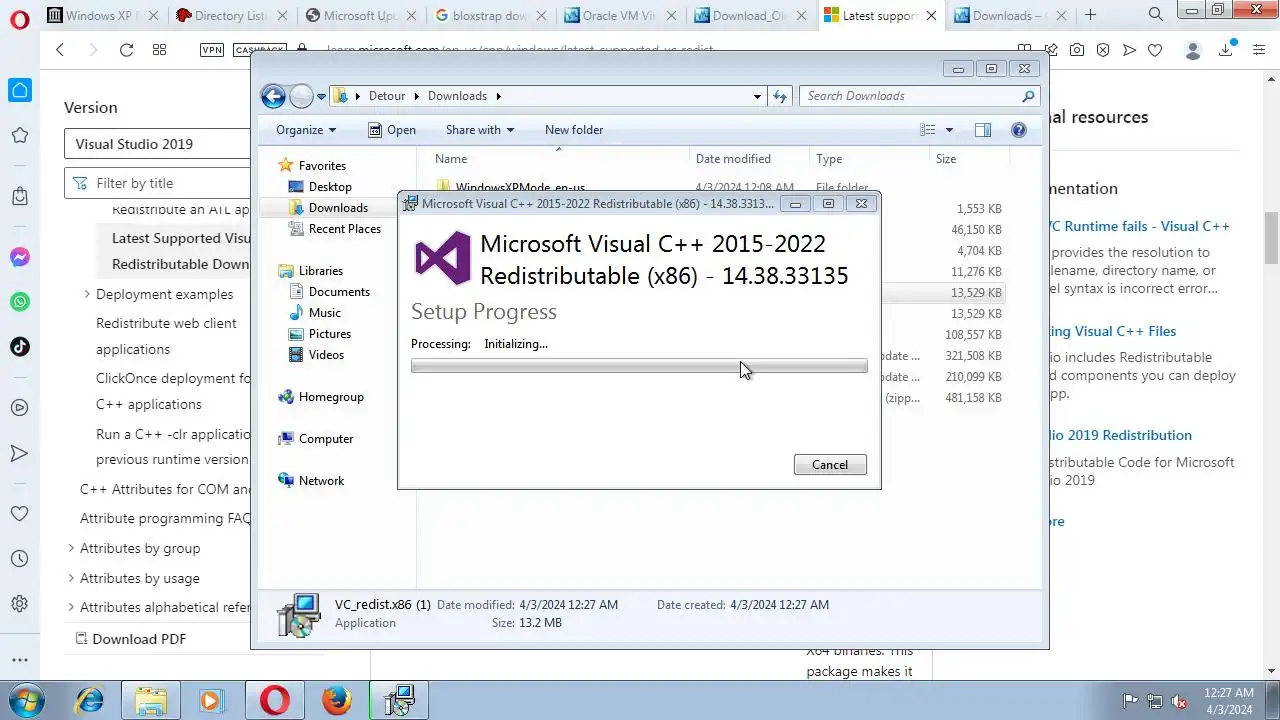Viewport: 1280px width, 720px height.
Task: Toggle the Explorer preview pane
Action: 983,130
